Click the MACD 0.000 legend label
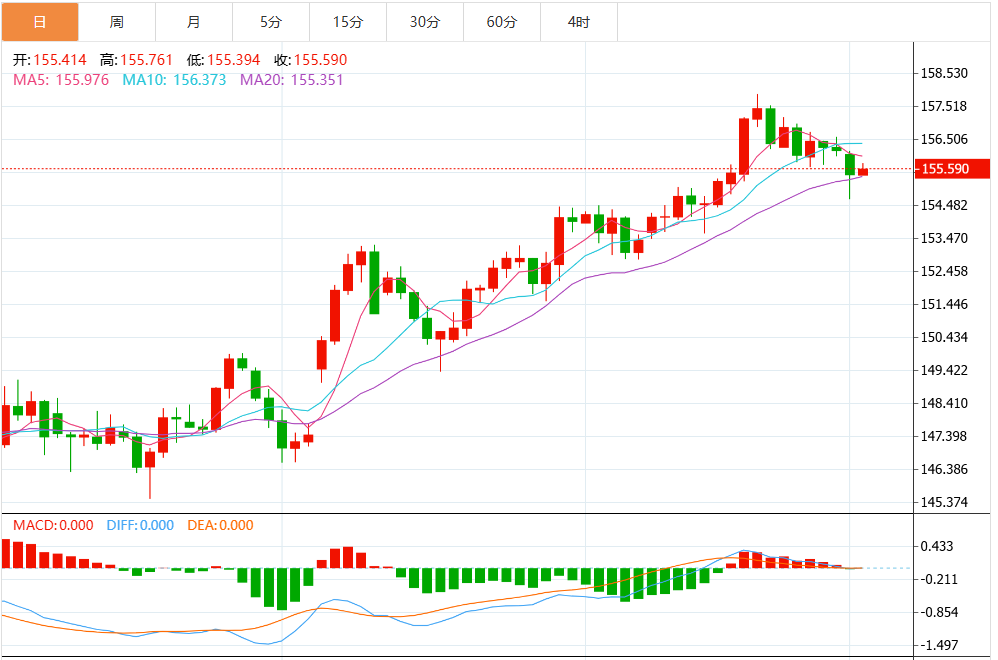Screen dimensions: 998x660 point(53,525)
